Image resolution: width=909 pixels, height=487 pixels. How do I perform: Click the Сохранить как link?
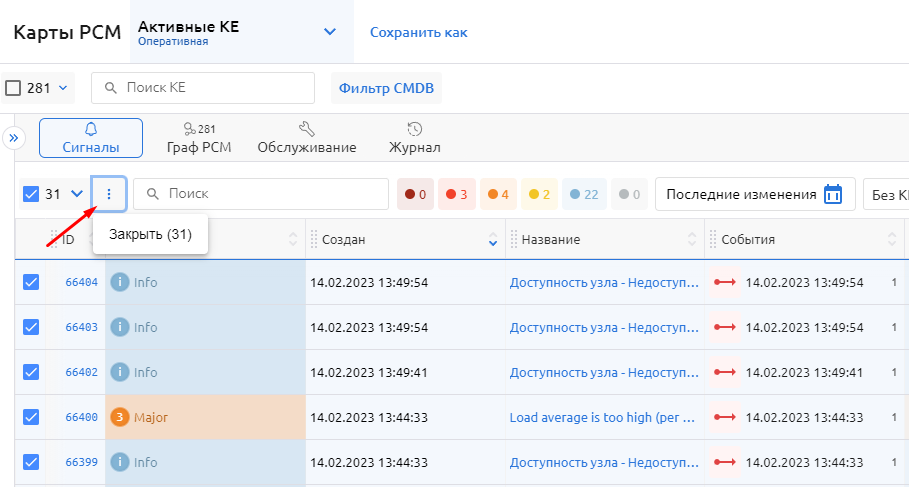[x=418, y=32]
